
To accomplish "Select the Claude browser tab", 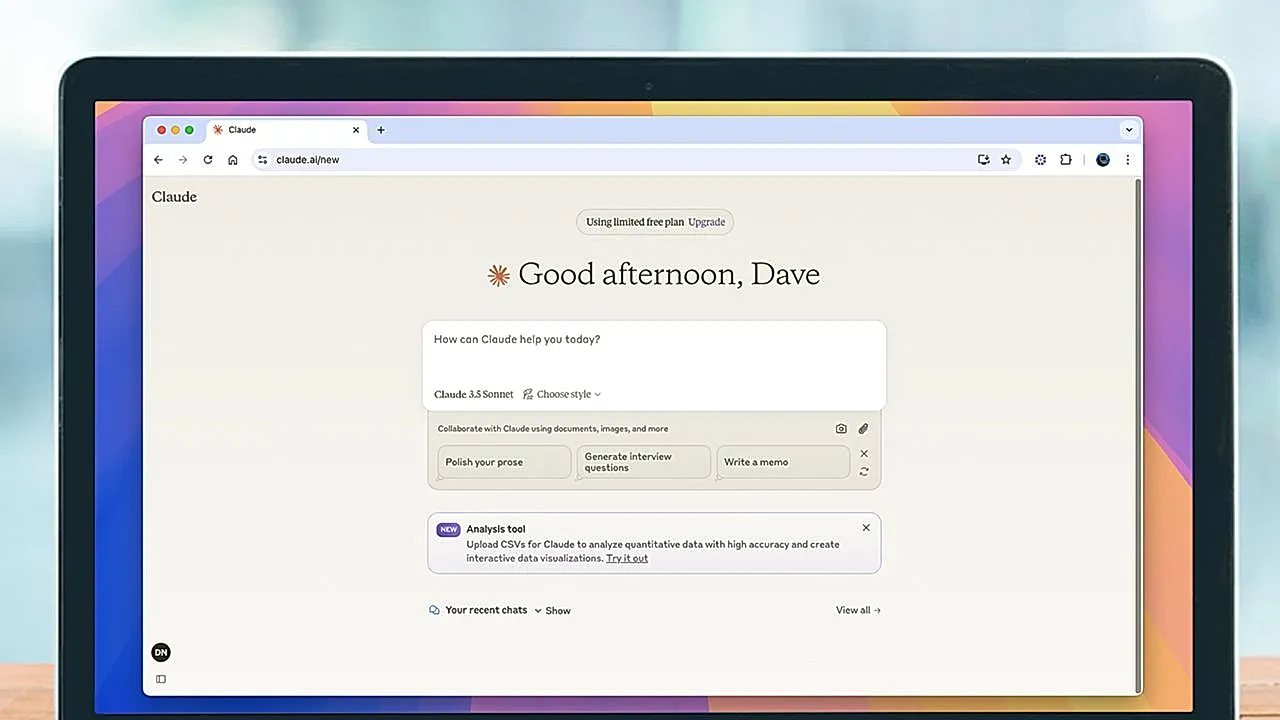I will click(286, 130).
